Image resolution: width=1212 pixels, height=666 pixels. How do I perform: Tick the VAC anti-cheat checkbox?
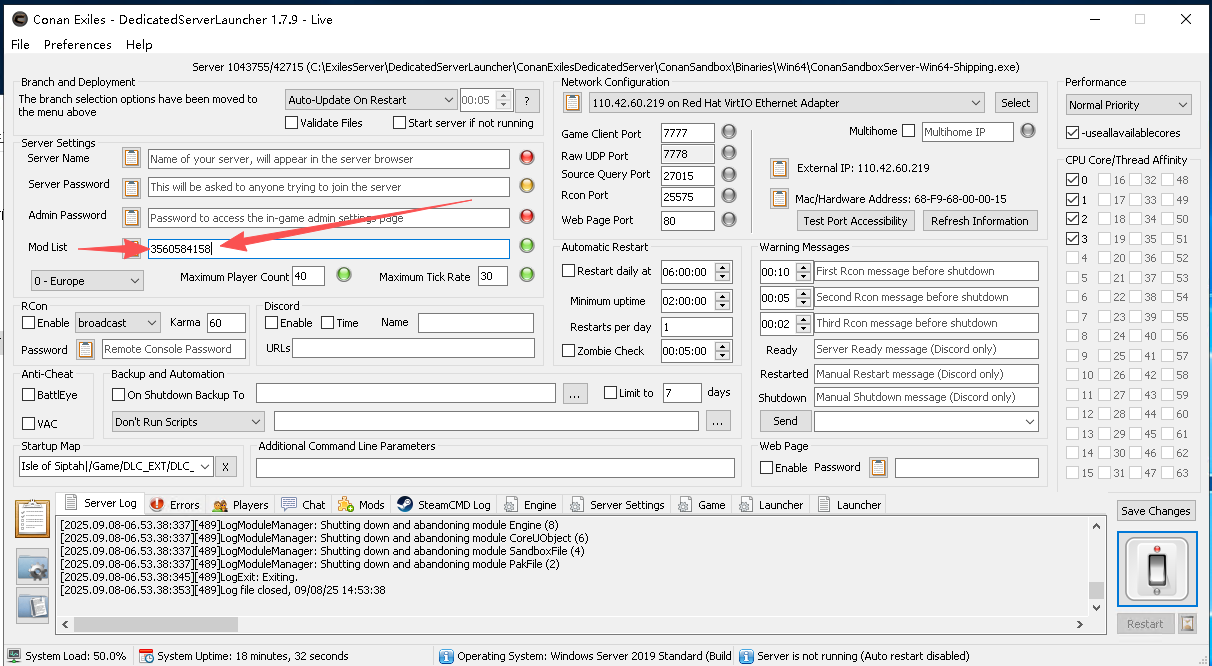[28, 424]
